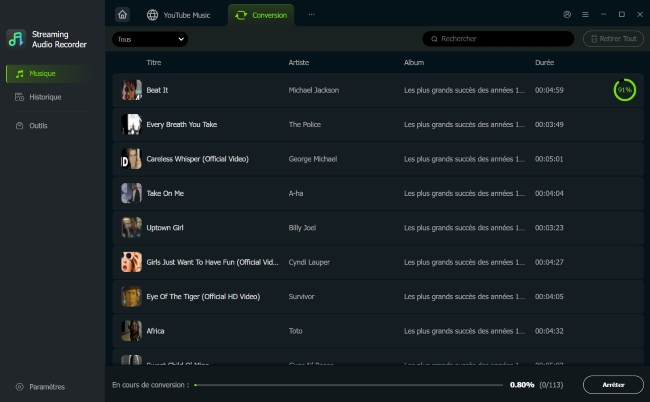Click the Girls Just Want To Have Fun thumbnail
The height and width of the screenshot is (402, 650).
click(x=131, y=262)
